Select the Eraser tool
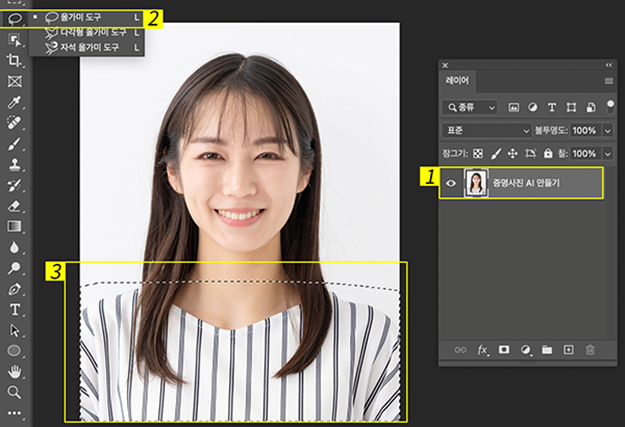The image size is (625, 427). (14, 205)
